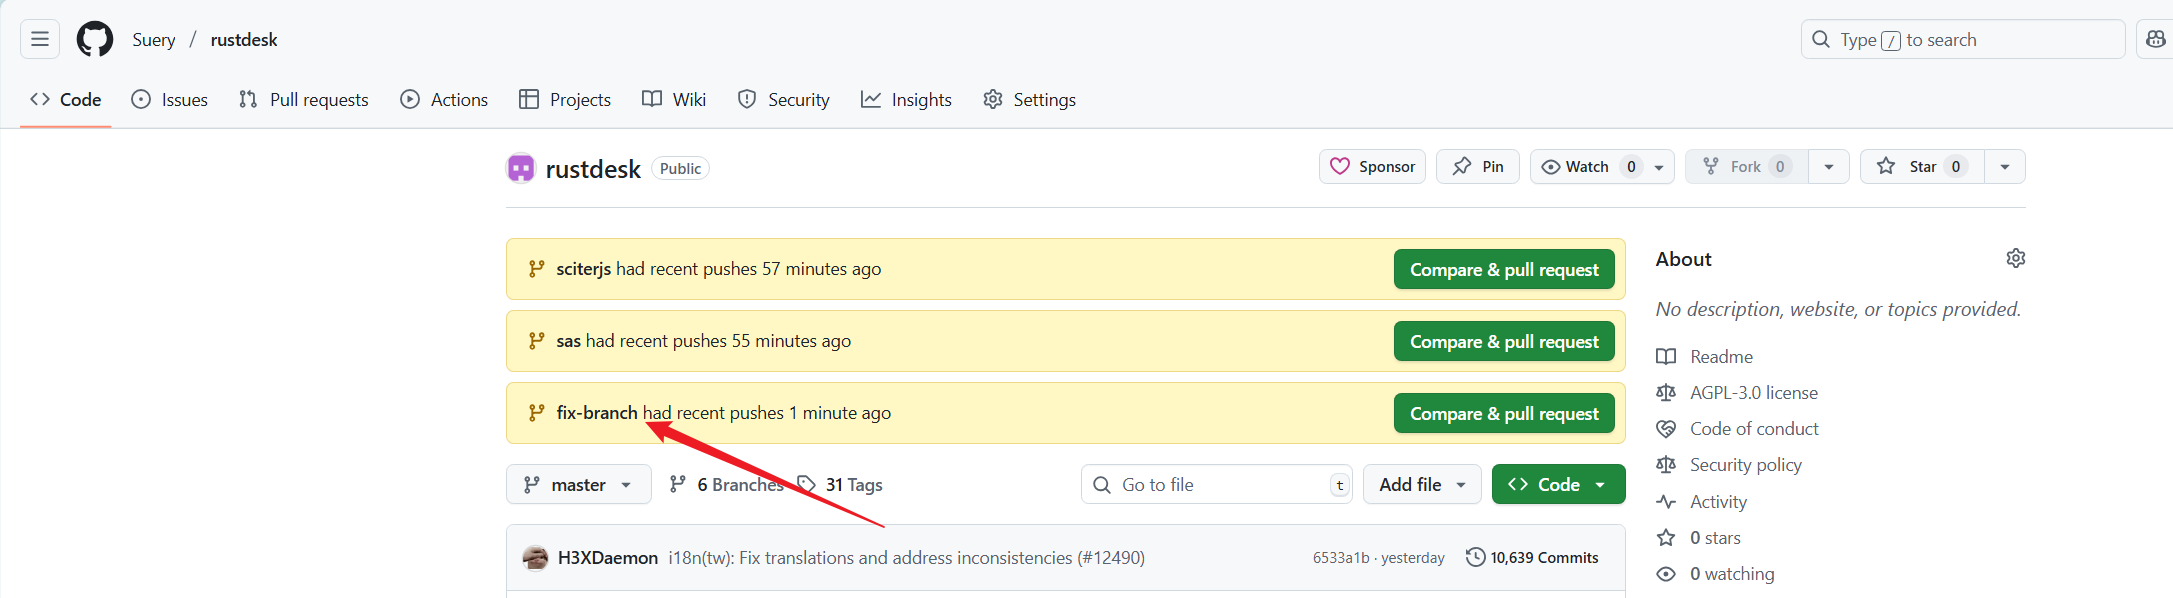Open the Fork dropdown arrow

(x=1829, y=167)
